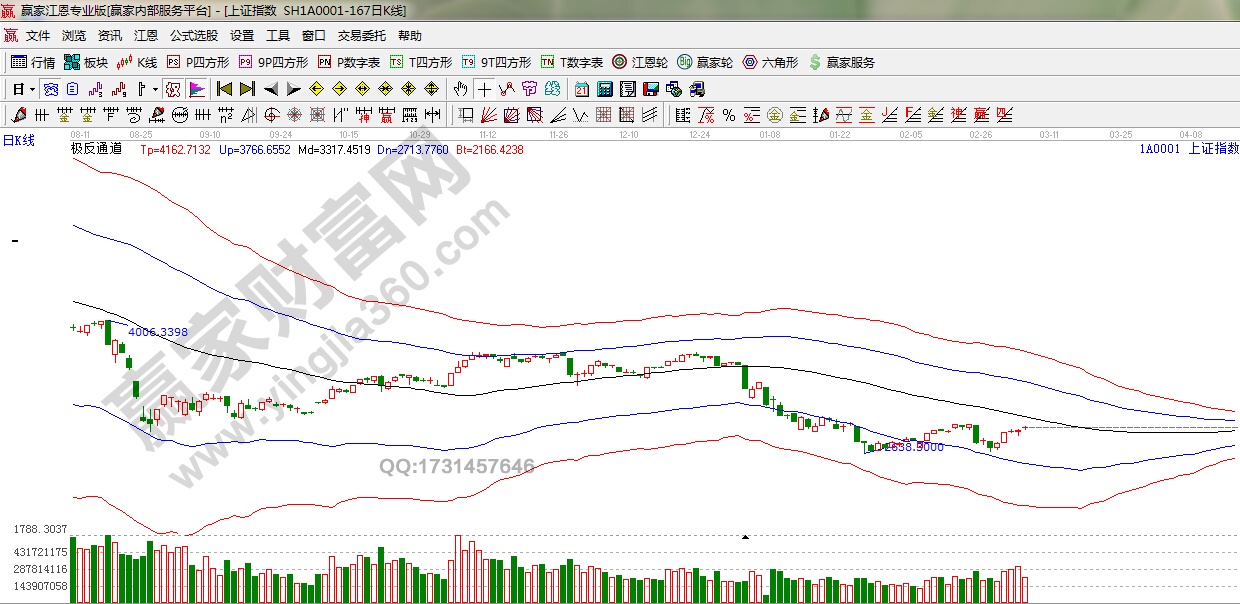
Task: Click the percent (%) drawing tool
Action: coord(728,115)
